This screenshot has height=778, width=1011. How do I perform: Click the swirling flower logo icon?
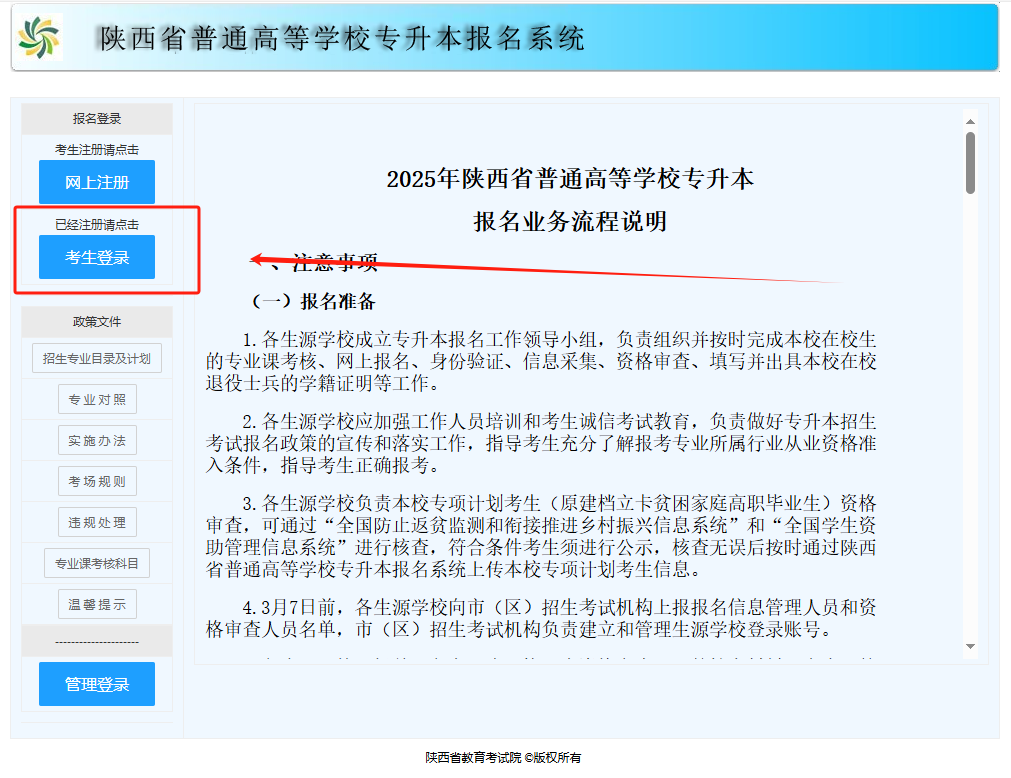[x=40, y=34]
